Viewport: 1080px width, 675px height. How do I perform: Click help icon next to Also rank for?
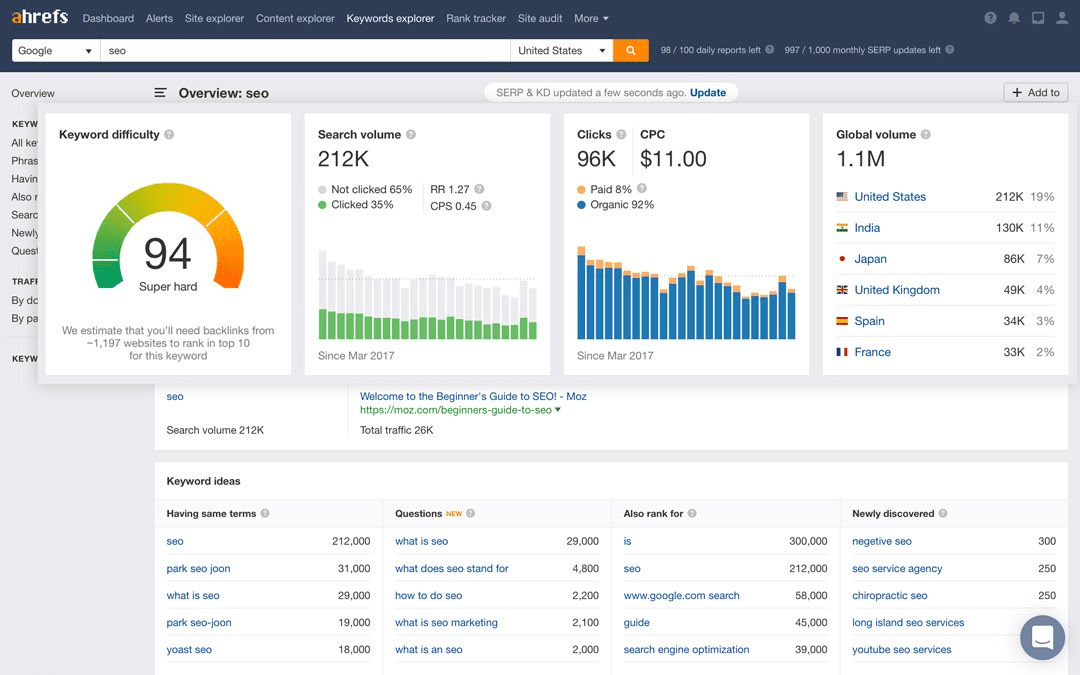coord(692,513)
